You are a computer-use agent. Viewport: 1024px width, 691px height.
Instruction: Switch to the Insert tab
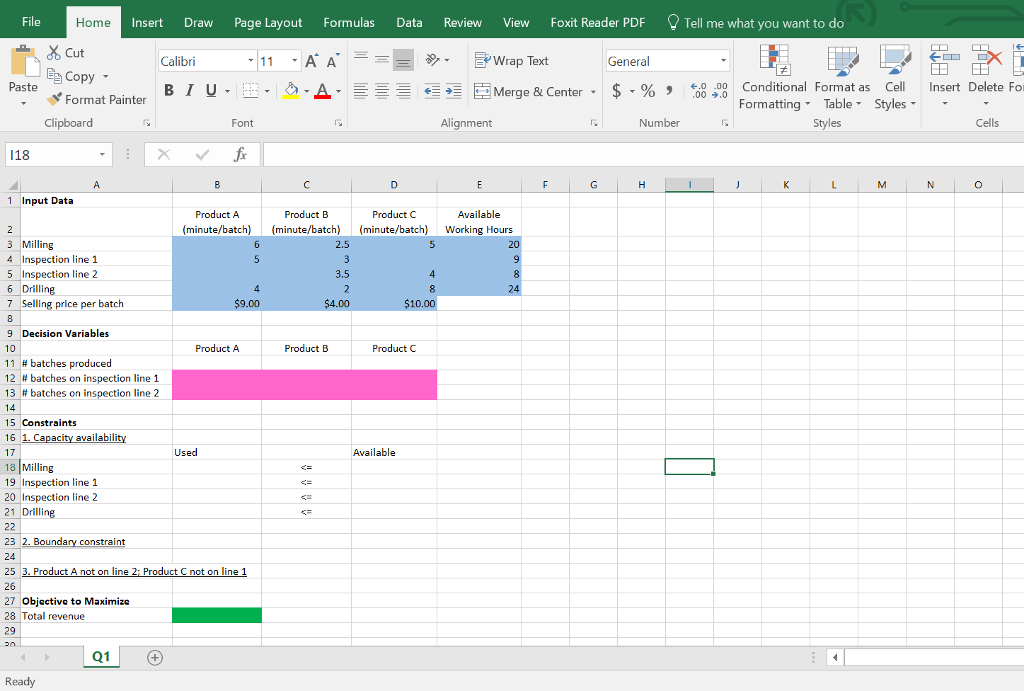[147, 22]
